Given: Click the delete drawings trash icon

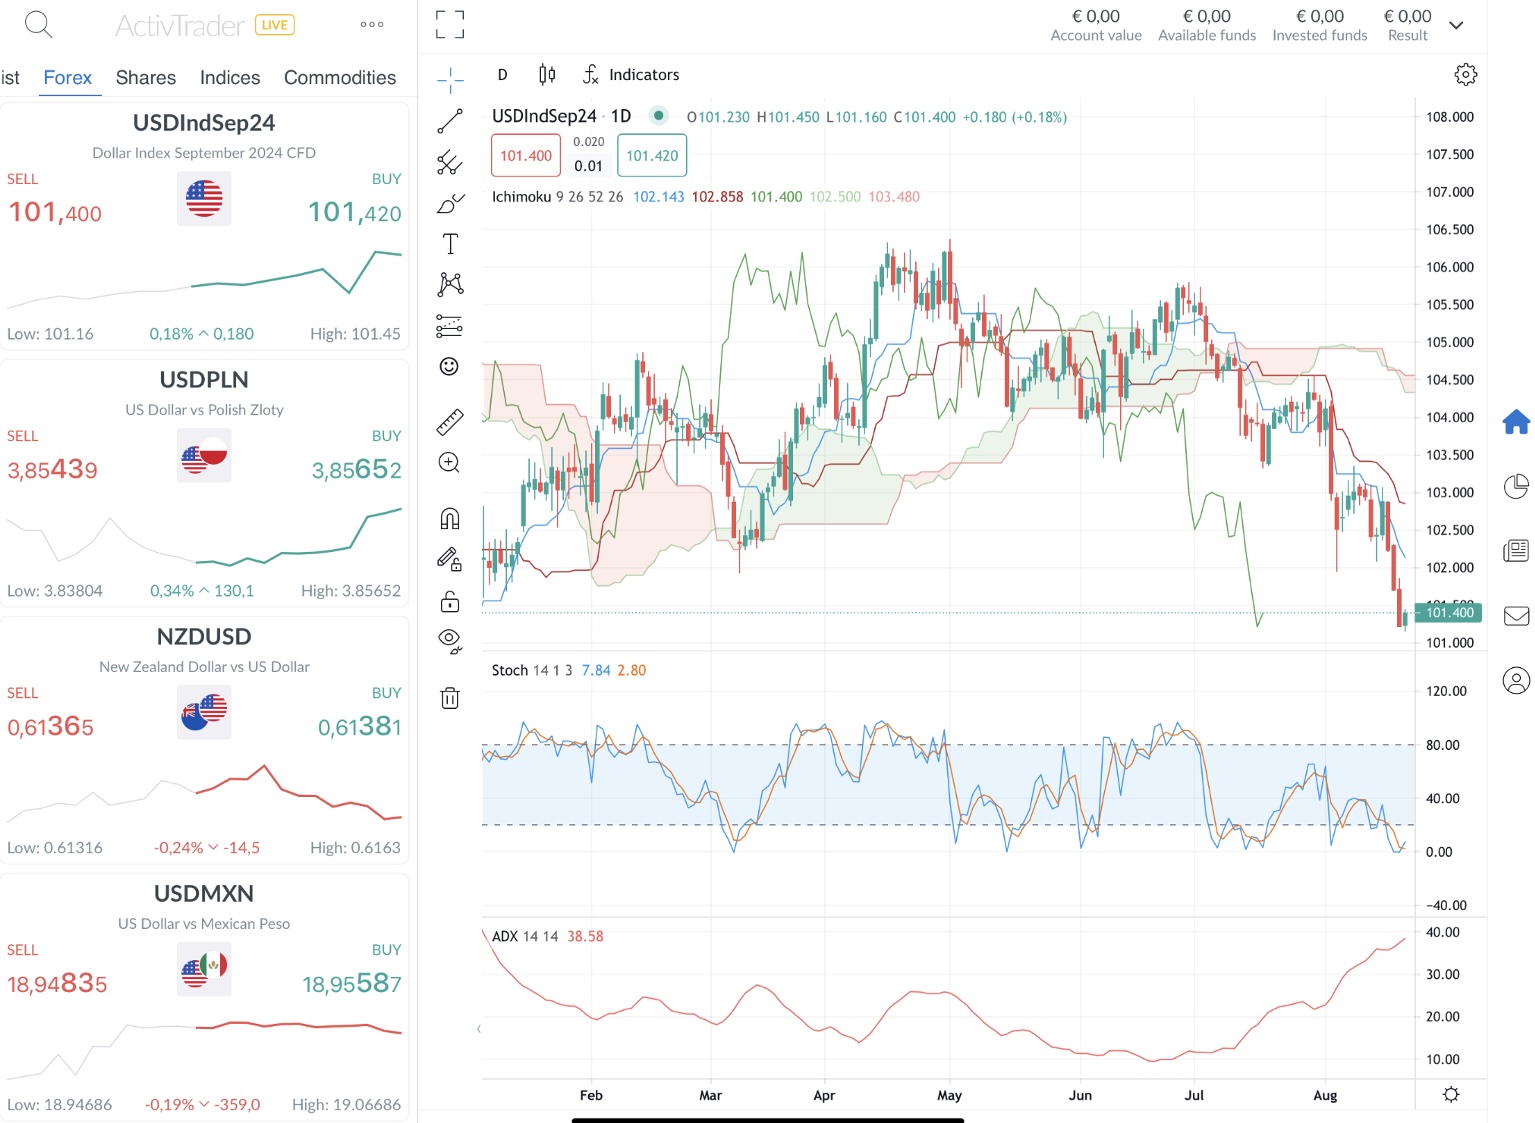Looking at the screenshot, I should pyautogui.click(x=449, y=698).
